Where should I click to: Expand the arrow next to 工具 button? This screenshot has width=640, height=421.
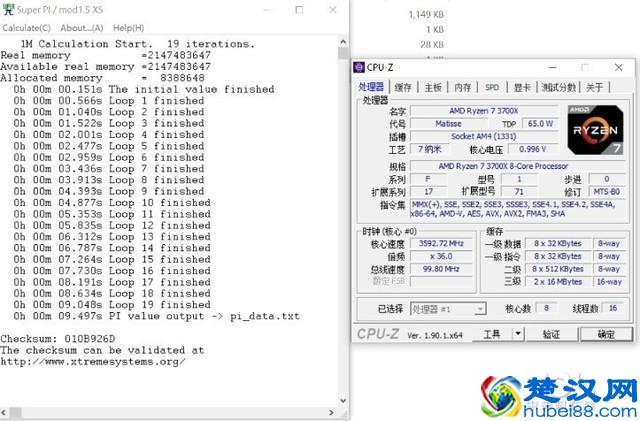pyautogui.click(x=518, y=334)
